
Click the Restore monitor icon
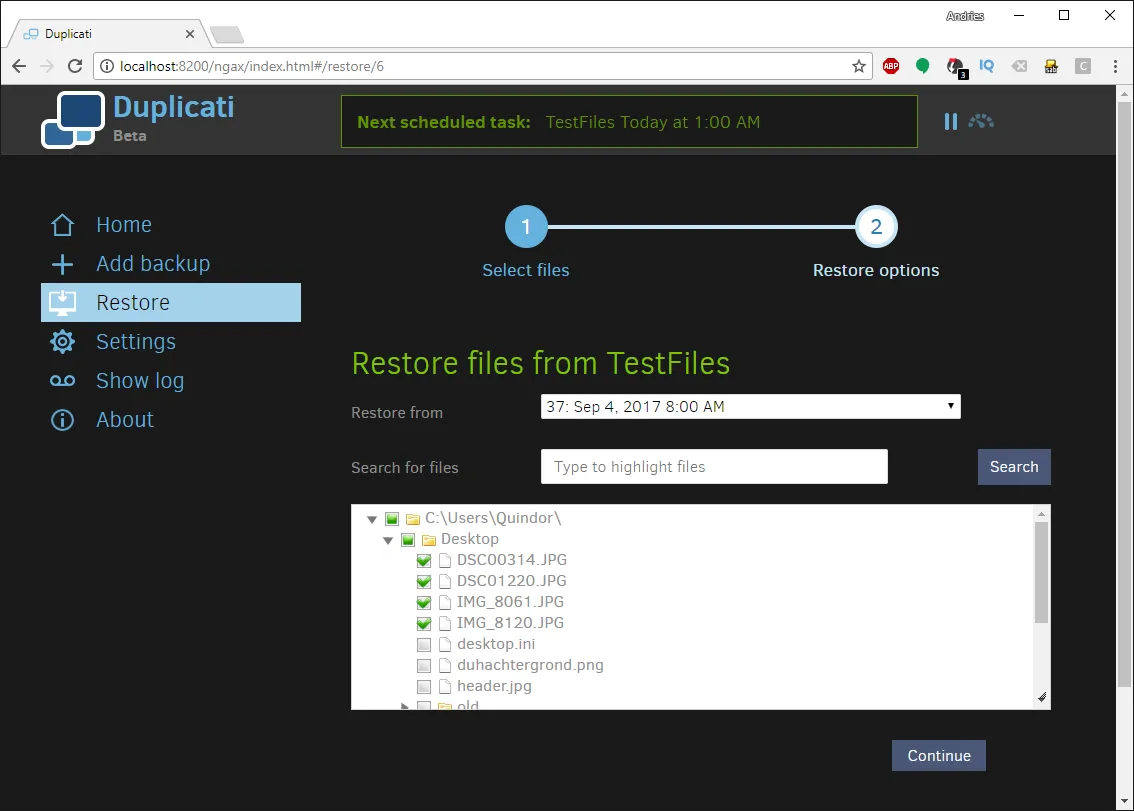tap(62, 303)
